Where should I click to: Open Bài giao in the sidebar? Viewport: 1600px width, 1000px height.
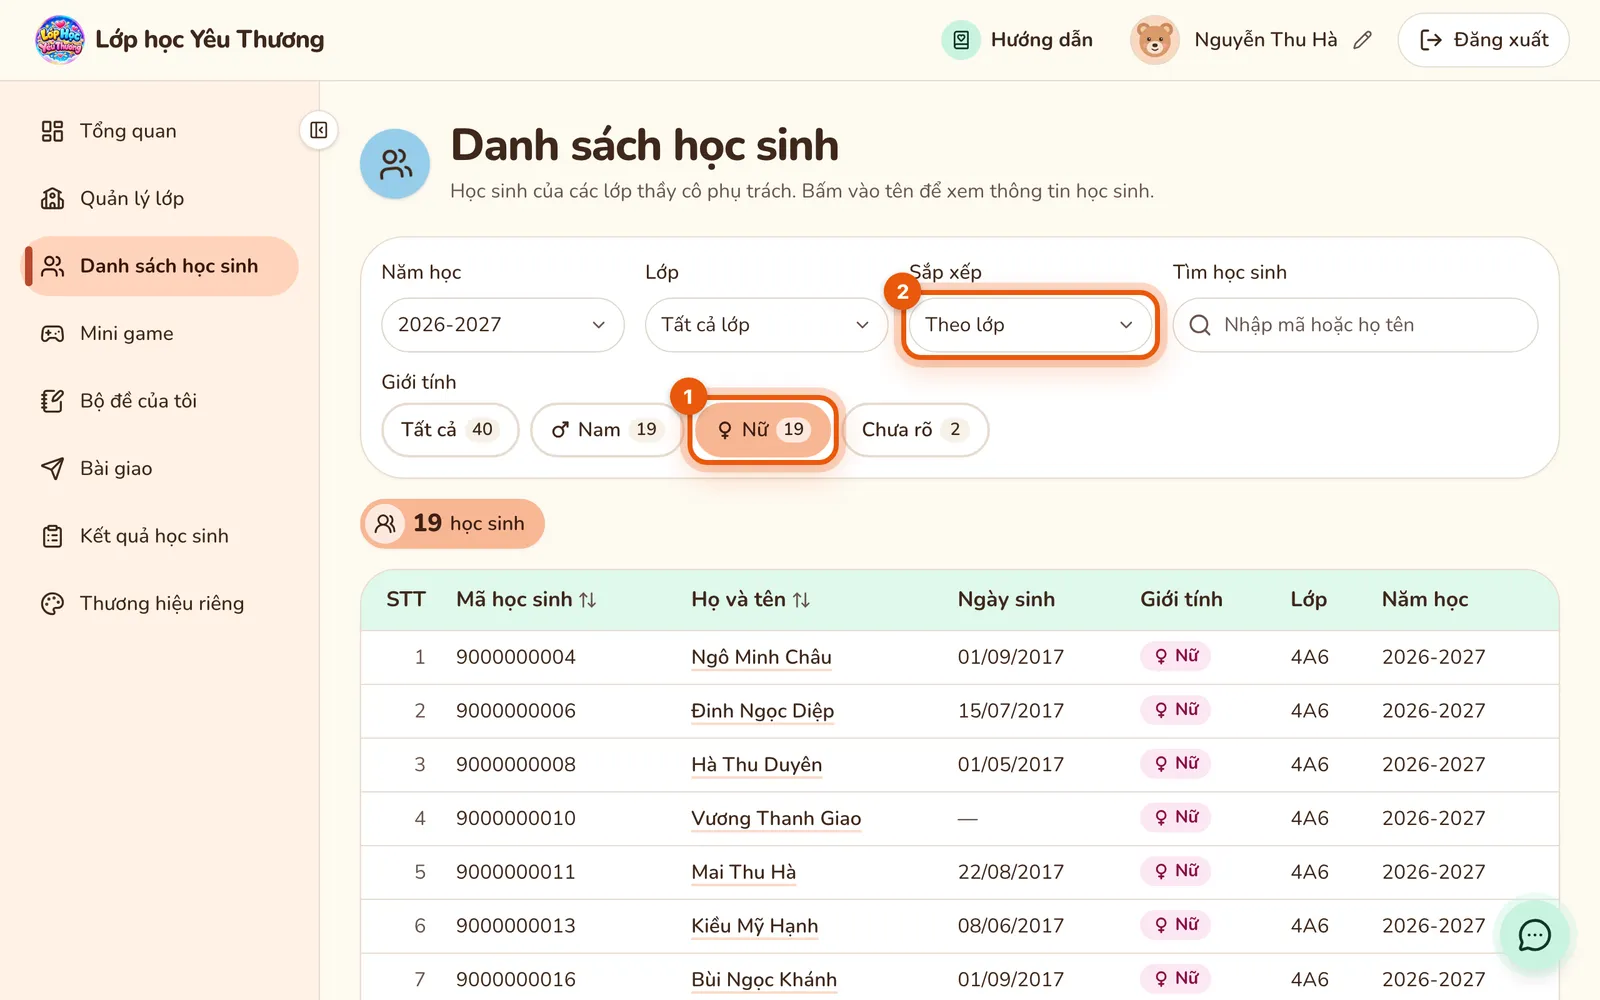[x=161, y=468]
